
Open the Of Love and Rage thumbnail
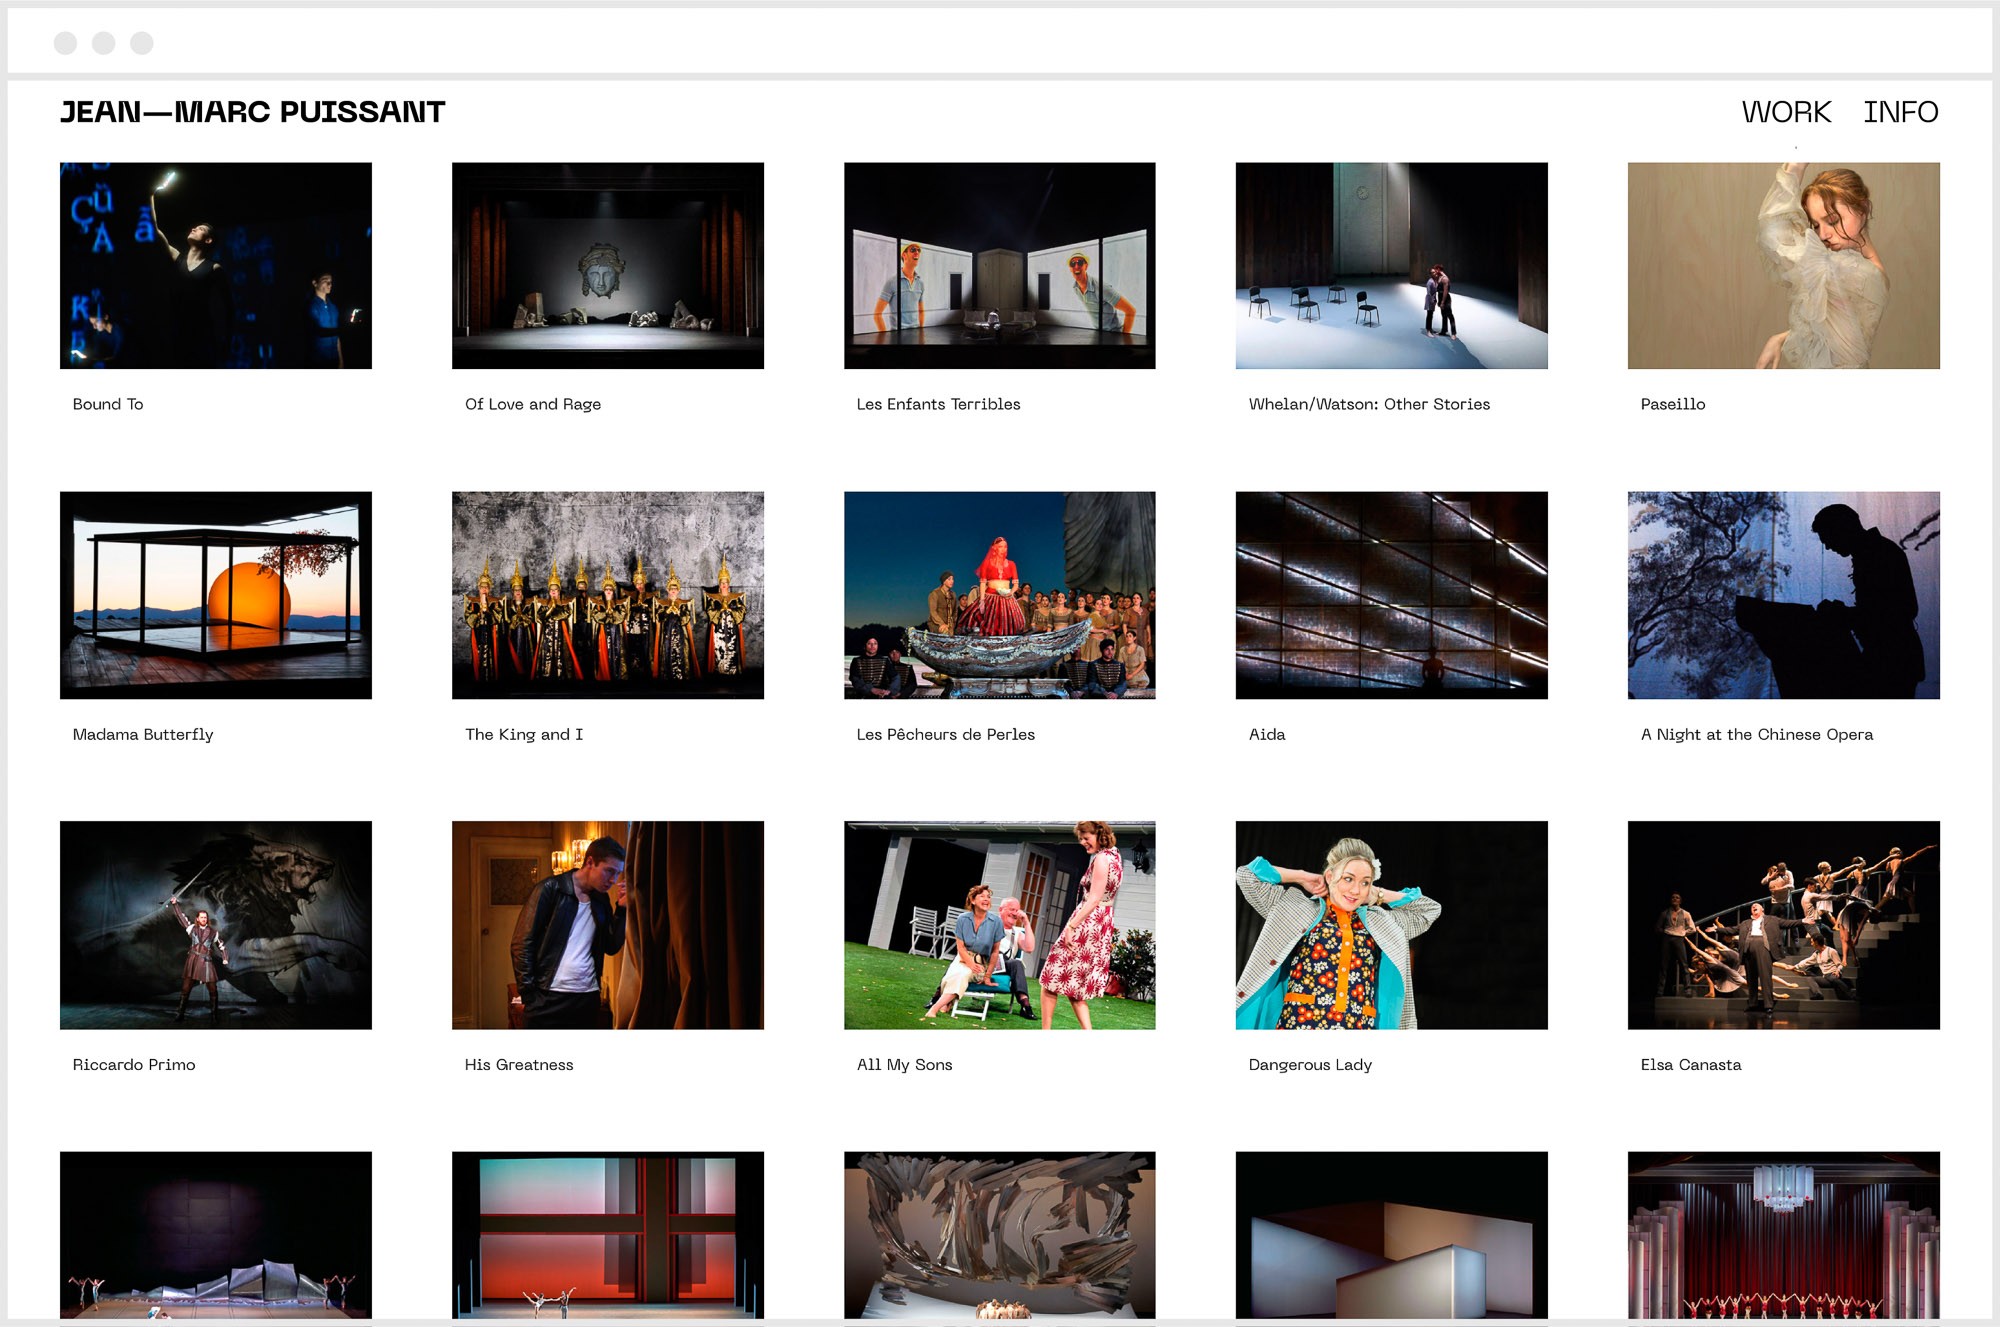608,266
